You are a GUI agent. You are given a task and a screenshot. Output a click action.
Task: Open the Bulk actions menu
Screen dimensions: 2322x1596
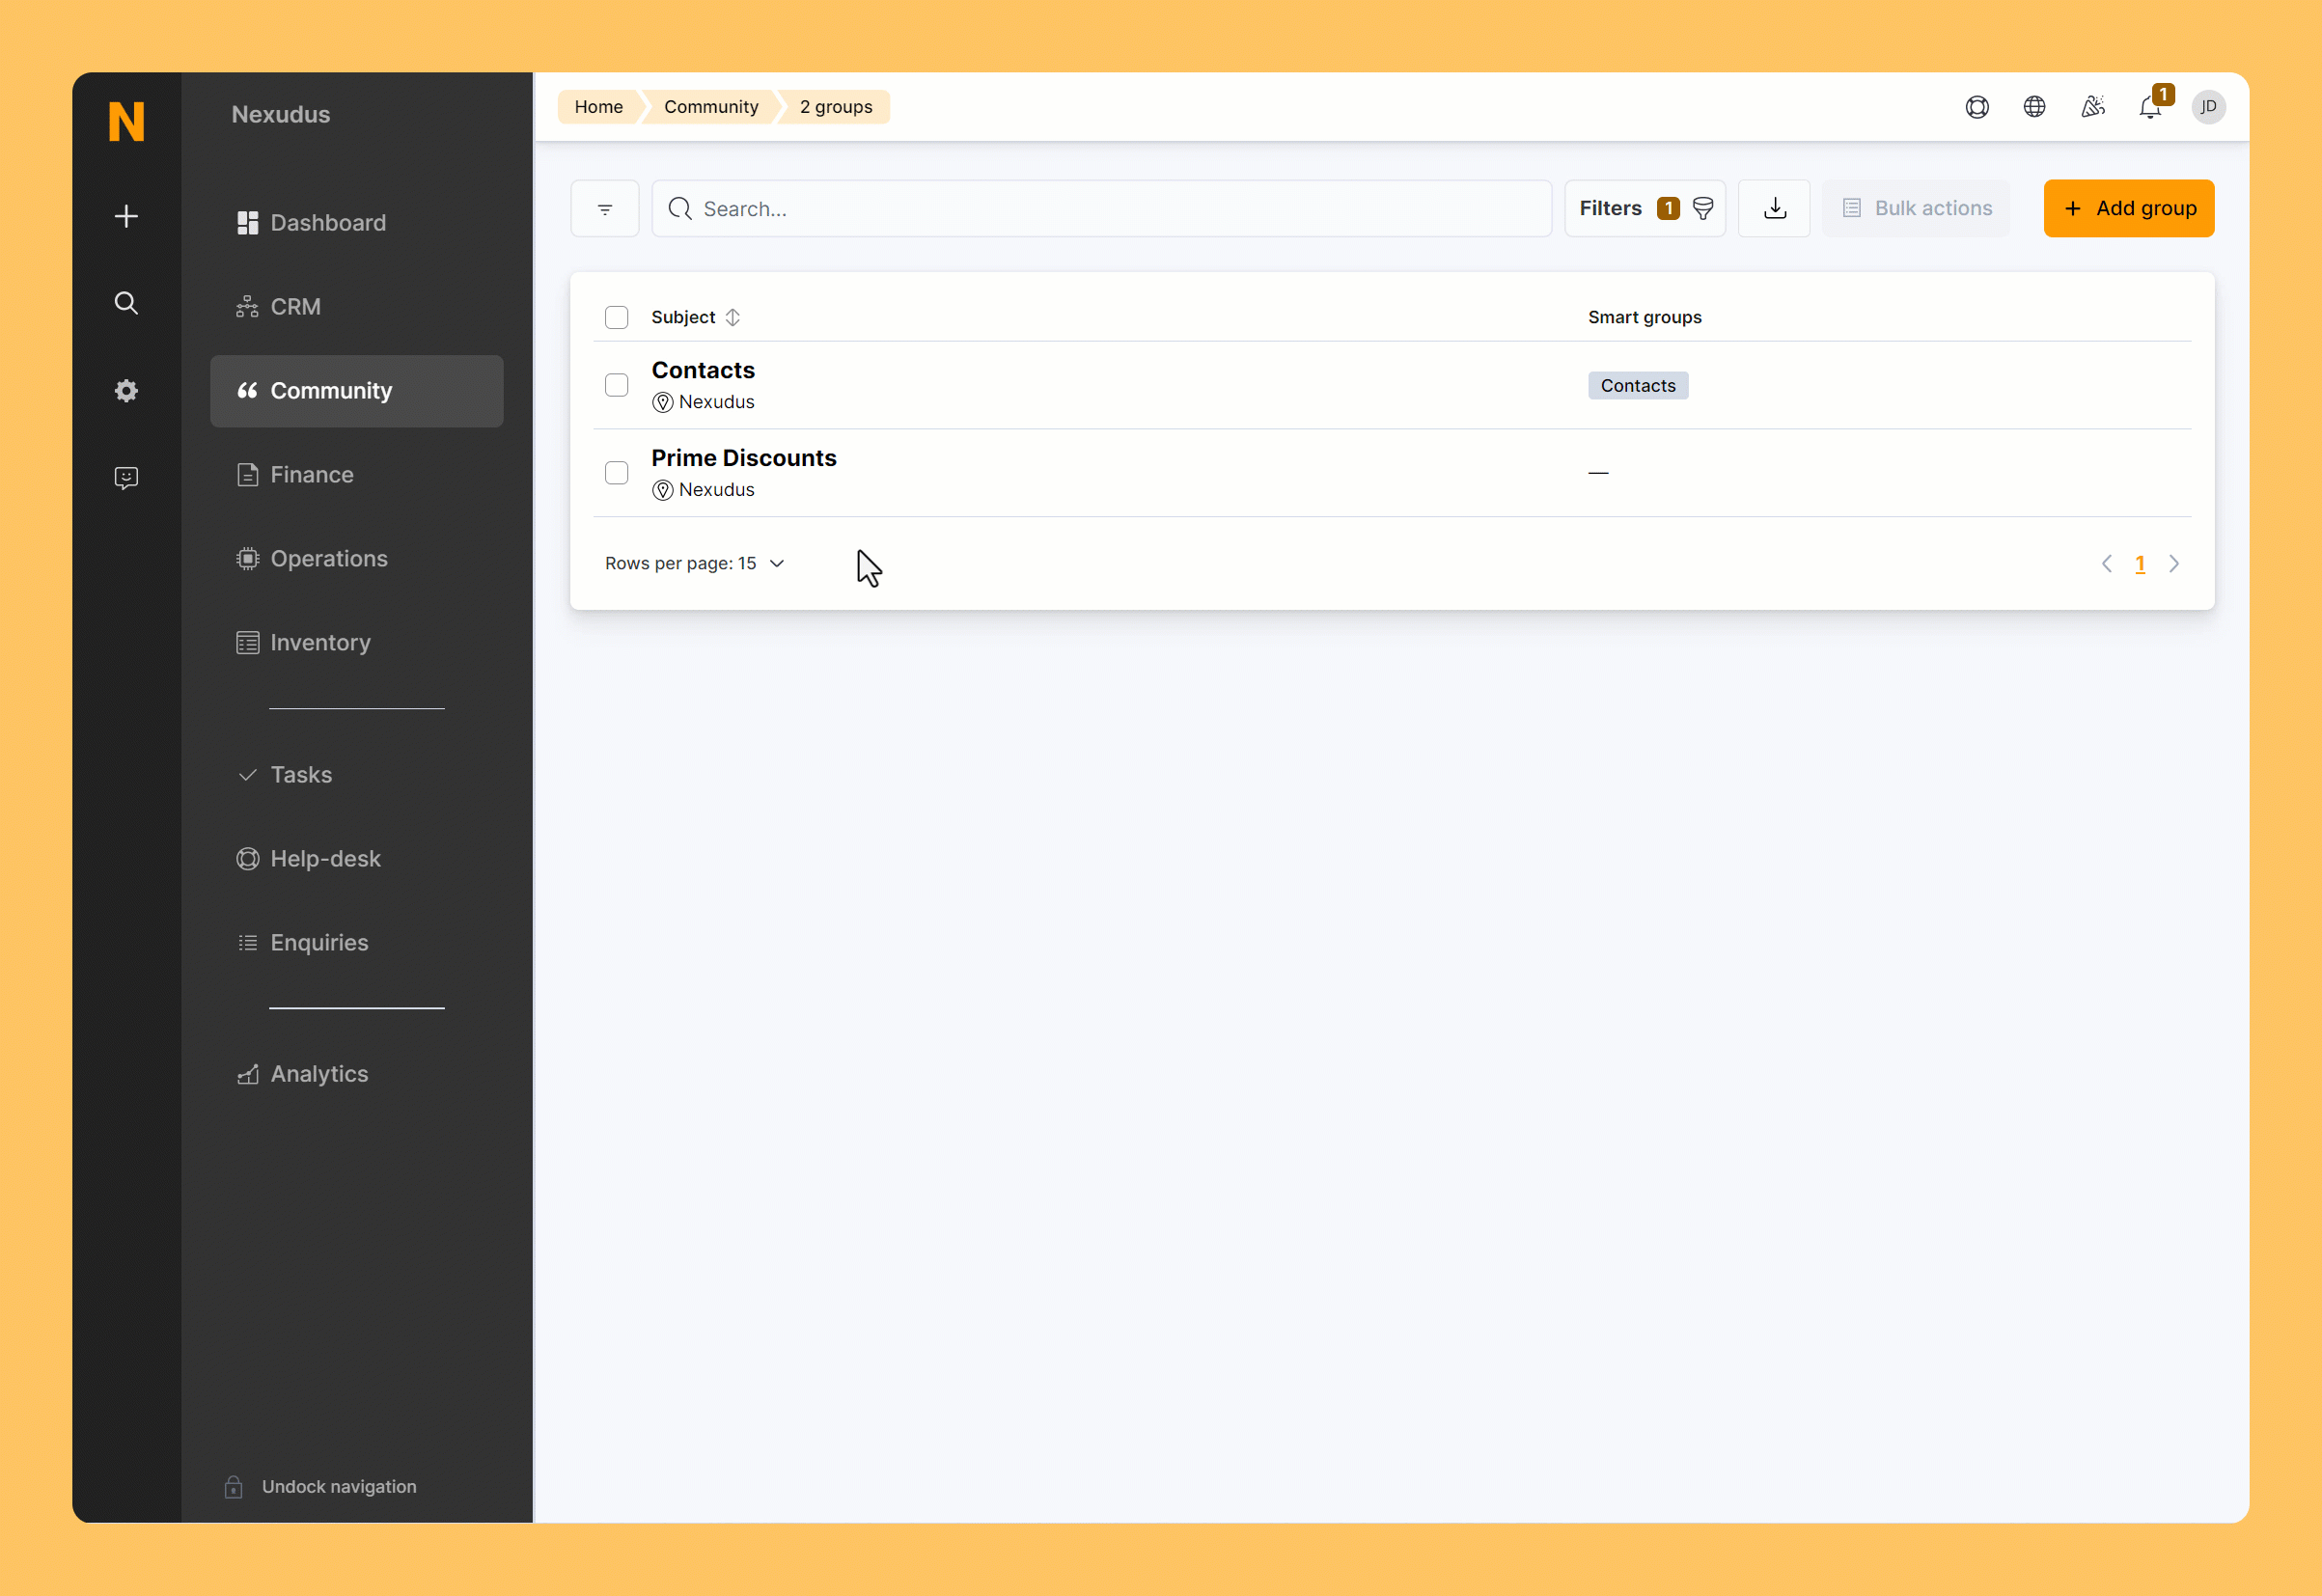click(1916, 208)
